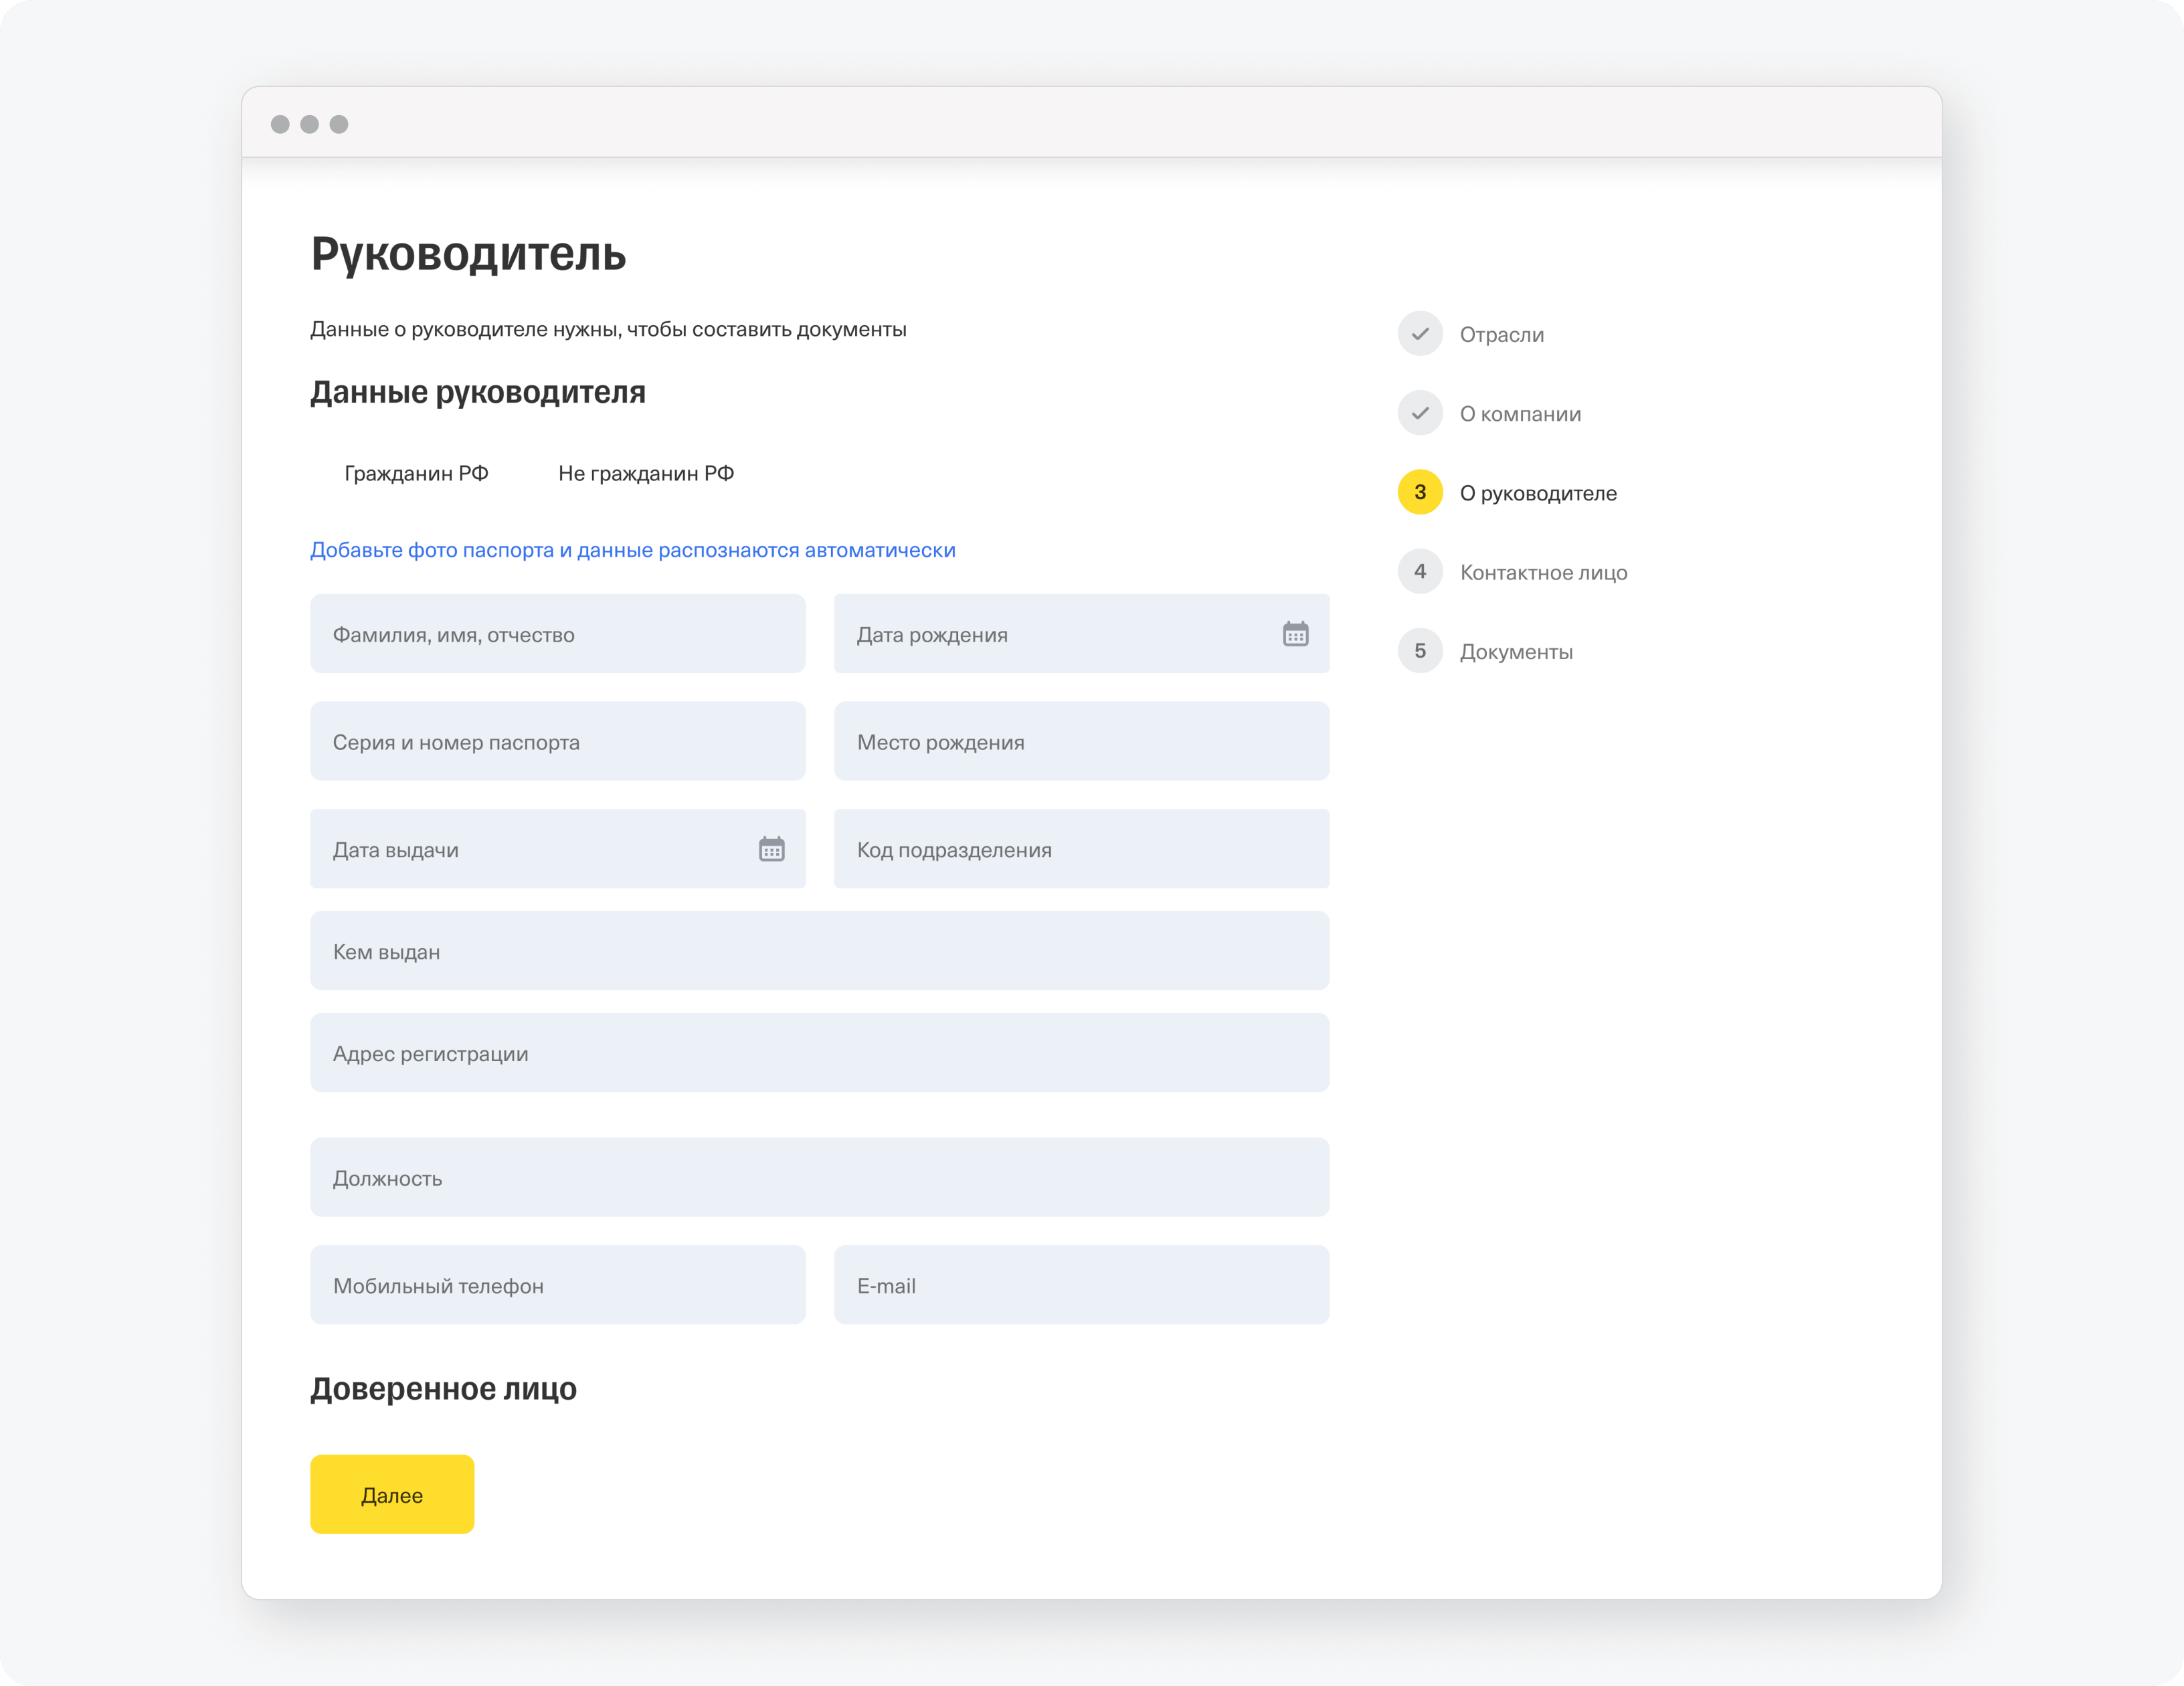Click the step 5 number circle
Screen dimensions: 2184x1686
pyautogui.click(x=1420, y=651)
